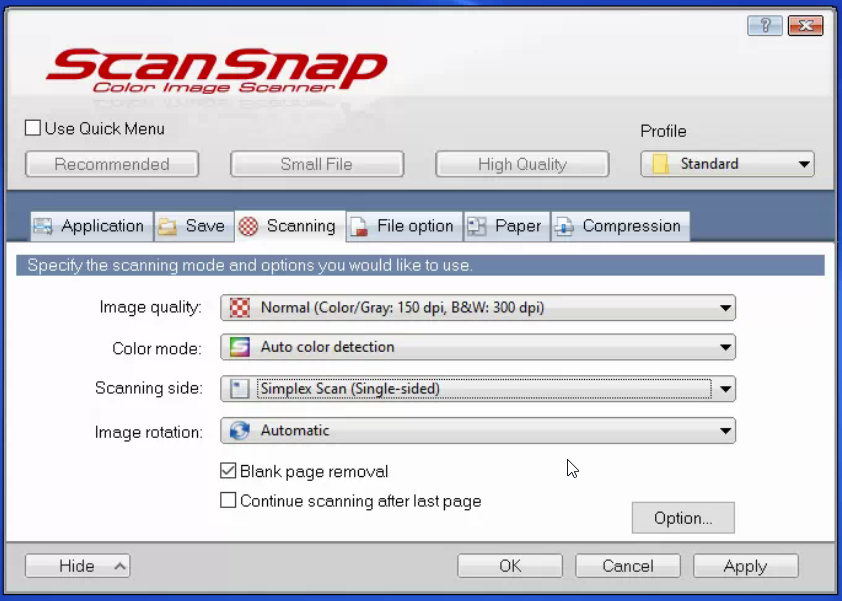Uncheck Blank page removal

click(x=228, y=470)
